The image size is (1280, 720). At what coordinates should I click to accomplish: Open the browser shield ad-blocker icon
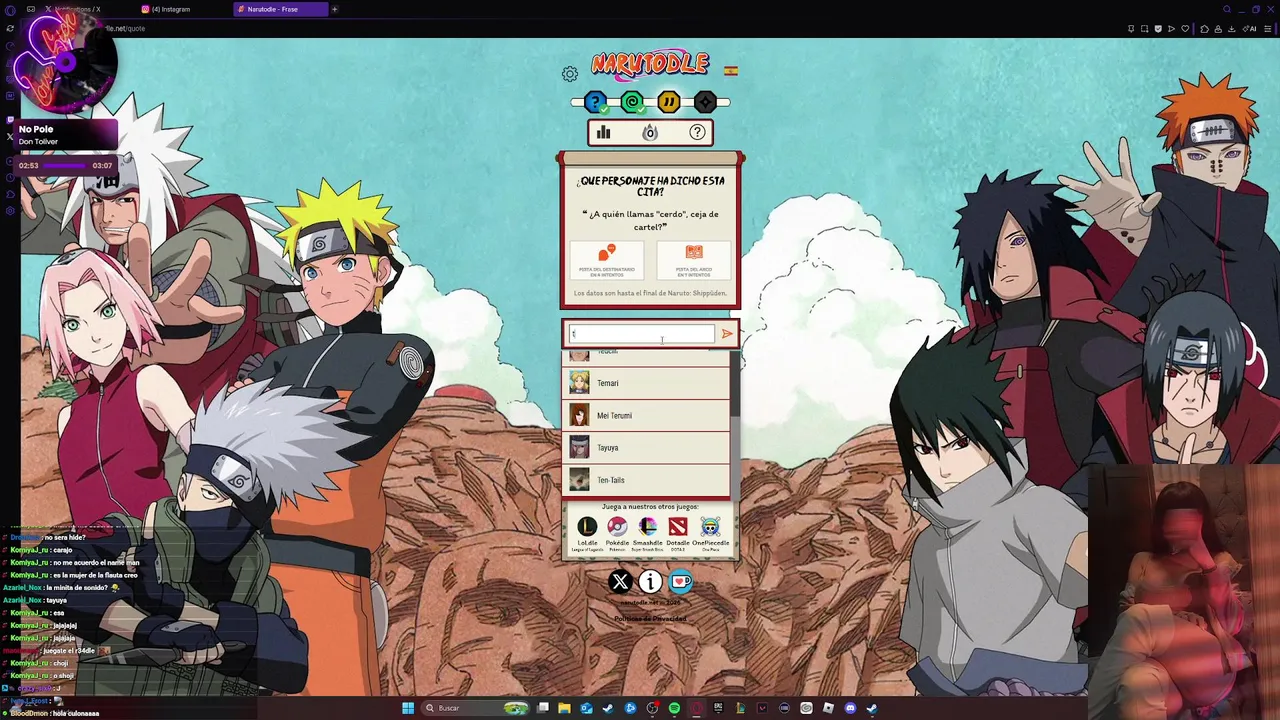[1158, 29]
